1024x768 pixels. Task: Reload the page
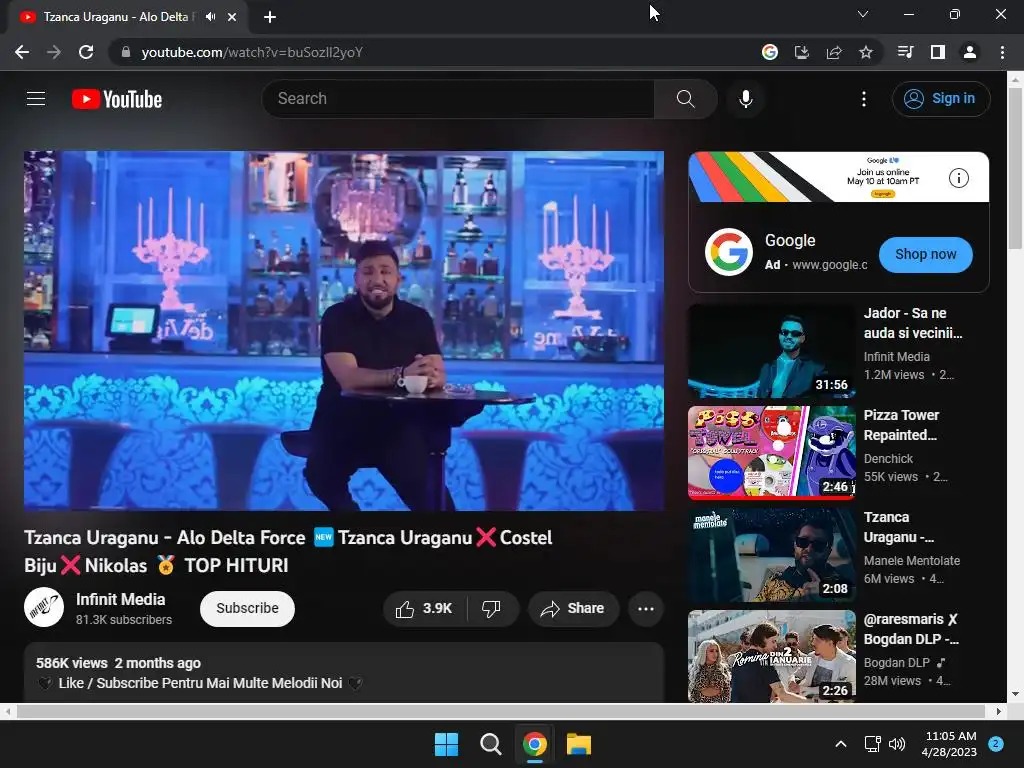click(86, 52)
